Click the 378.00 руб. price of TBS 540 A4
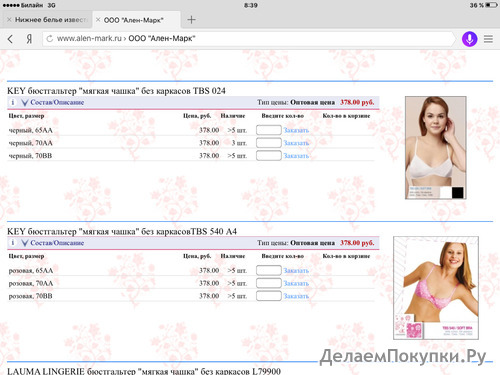500x375 pixels. coord(357,243)
